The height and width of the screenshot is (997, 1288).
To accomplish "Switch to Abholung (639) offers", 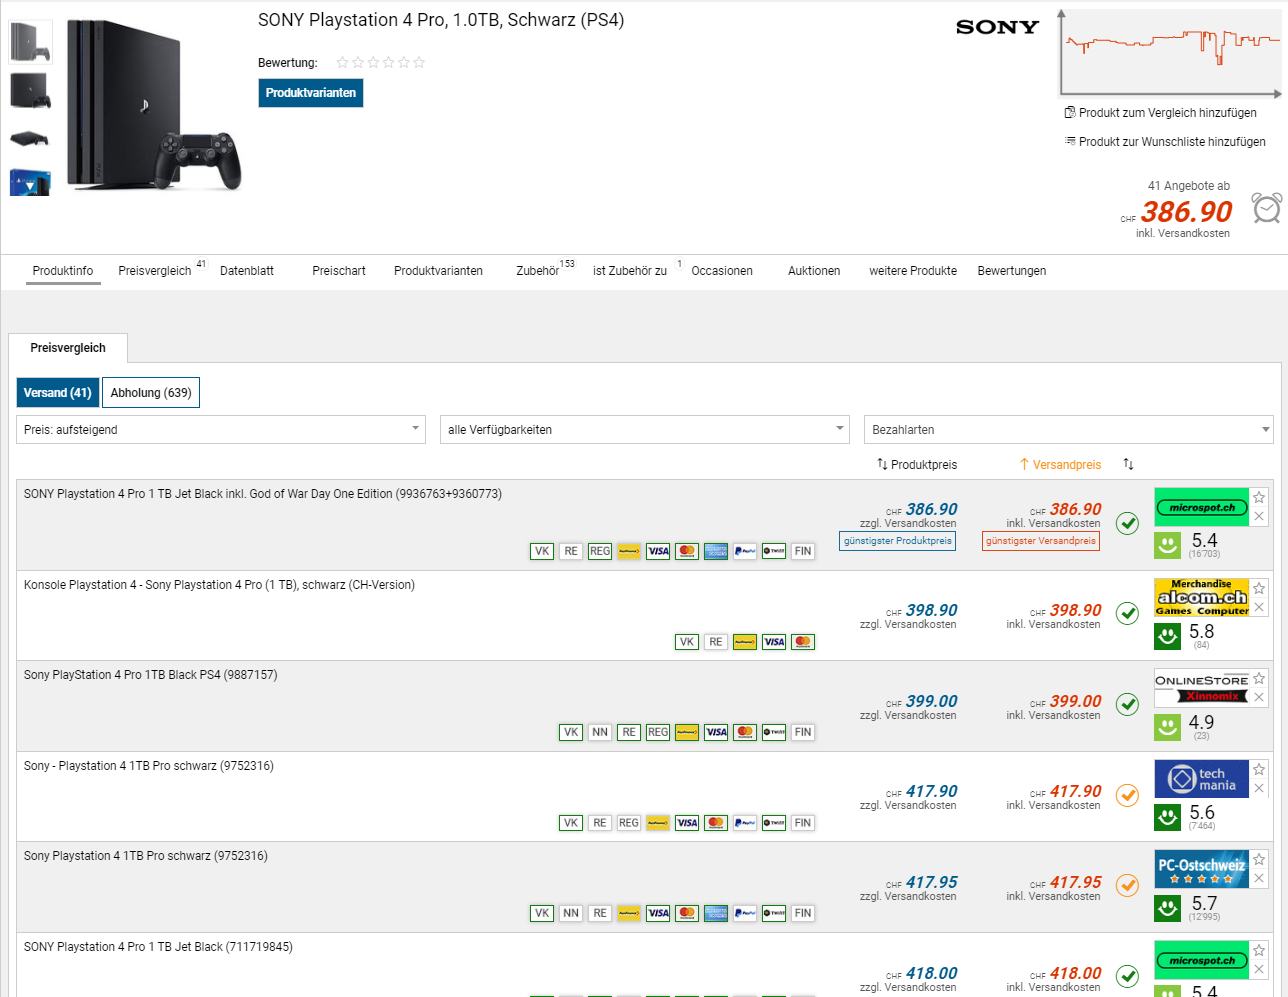I will pos(151,393).
